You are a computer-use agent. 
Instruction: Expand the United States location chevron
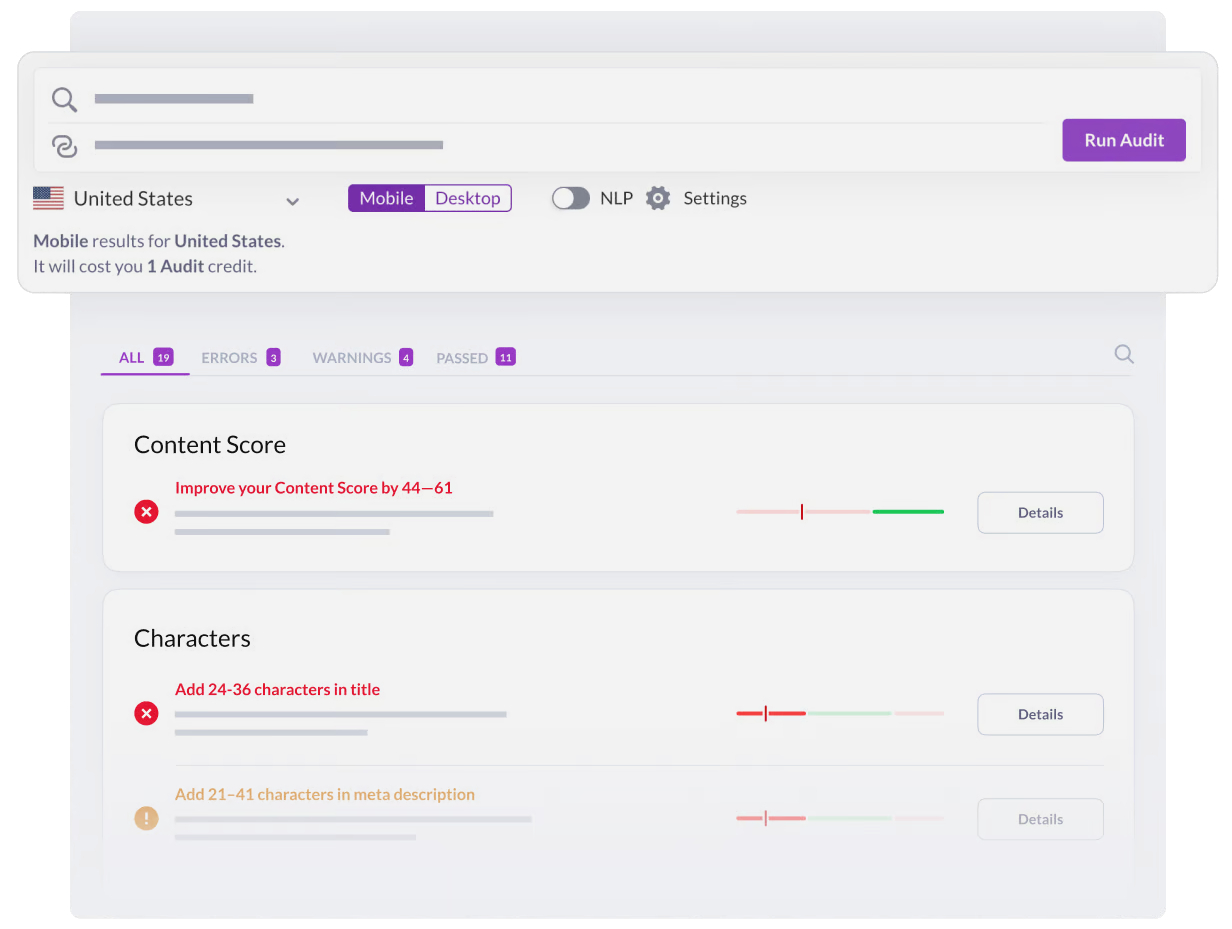click(x=293, y=201)
